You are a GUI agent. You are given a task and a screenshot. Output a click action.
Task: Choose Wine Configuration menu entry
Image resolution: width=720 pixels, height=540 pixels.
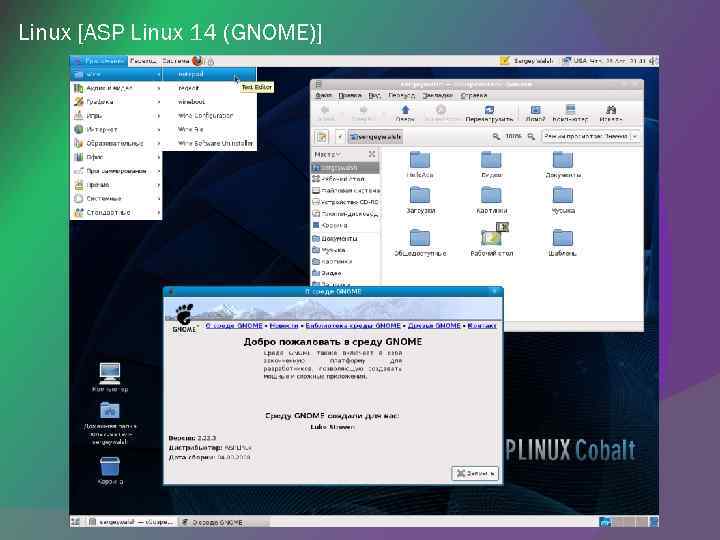point(209,116)
